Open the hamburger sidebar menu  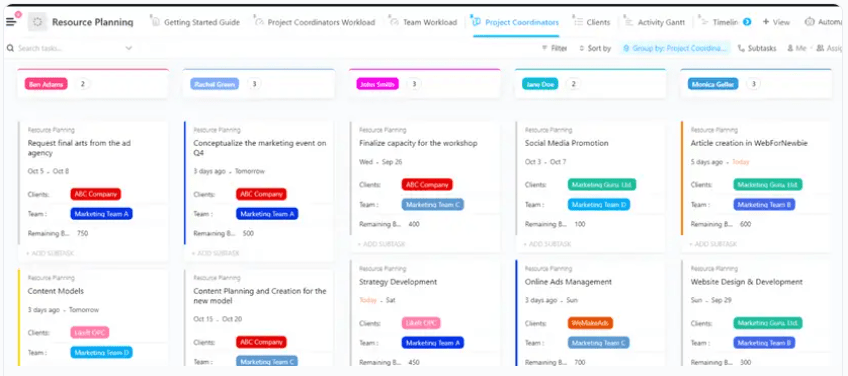(11, 22)
